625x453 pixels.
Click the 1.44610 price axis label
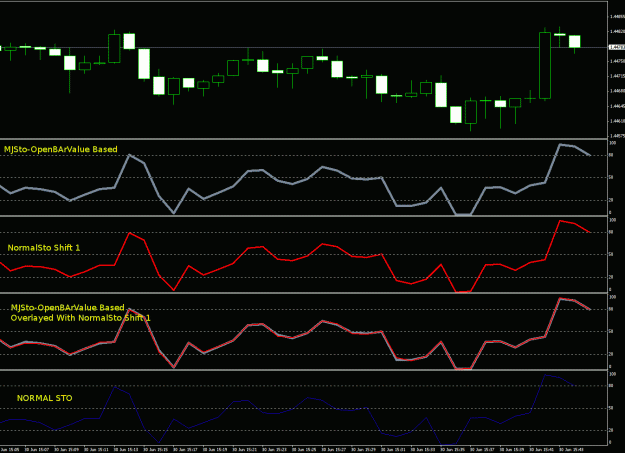[617, 121]
